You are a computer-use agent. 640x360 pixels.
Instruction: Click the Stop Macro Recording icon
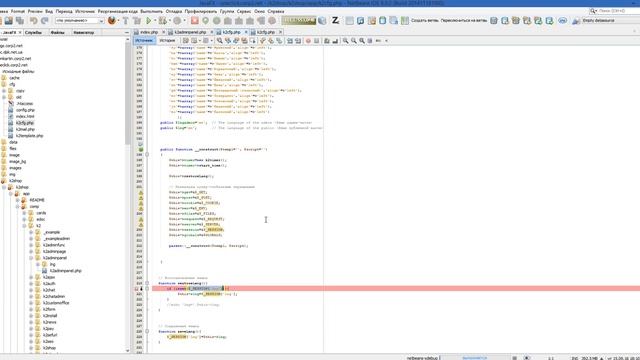(x=316, y=40)
